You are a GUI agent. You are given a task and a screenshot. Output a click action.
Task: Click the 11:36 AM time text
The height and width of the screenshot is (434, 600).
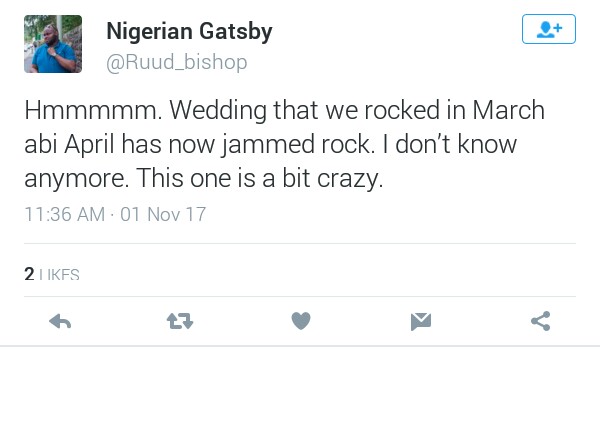pyautogui.click(x=64, y=214)
